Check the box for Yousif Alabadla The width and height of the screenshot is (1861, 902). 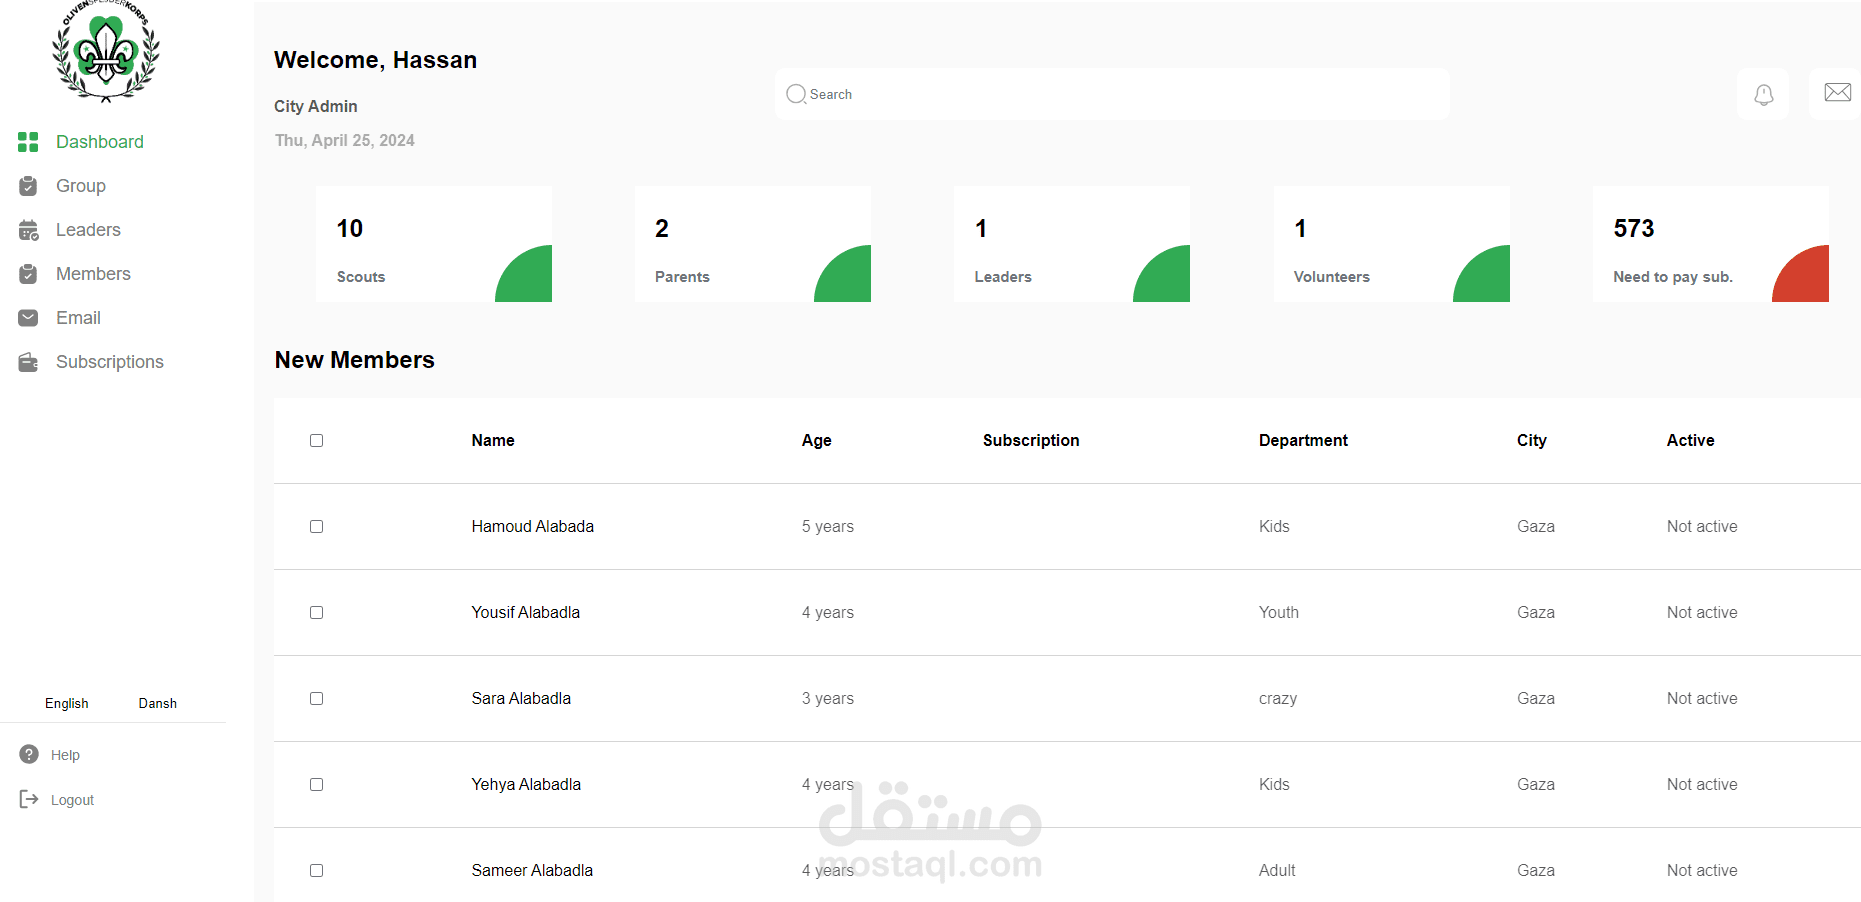[317, 613]
